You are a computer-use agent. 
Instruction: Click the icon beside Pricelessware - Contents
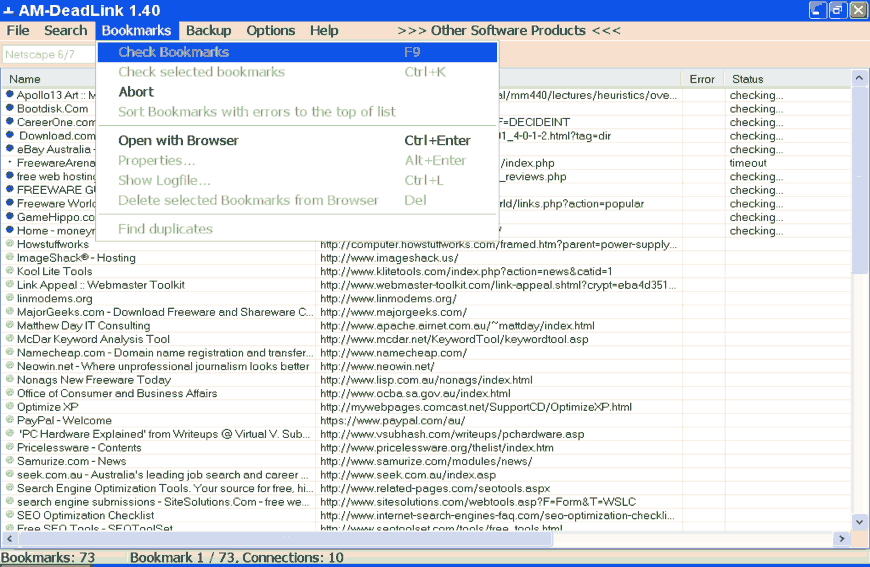pyautogui.click(x=9, y=447)
